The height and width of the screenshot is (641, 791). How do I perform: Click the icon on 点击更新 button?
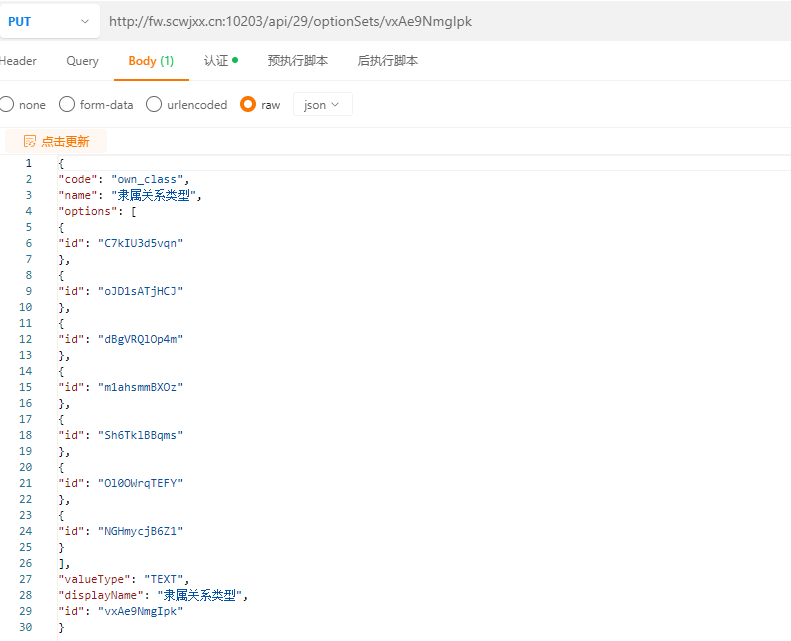coord(30,141)
